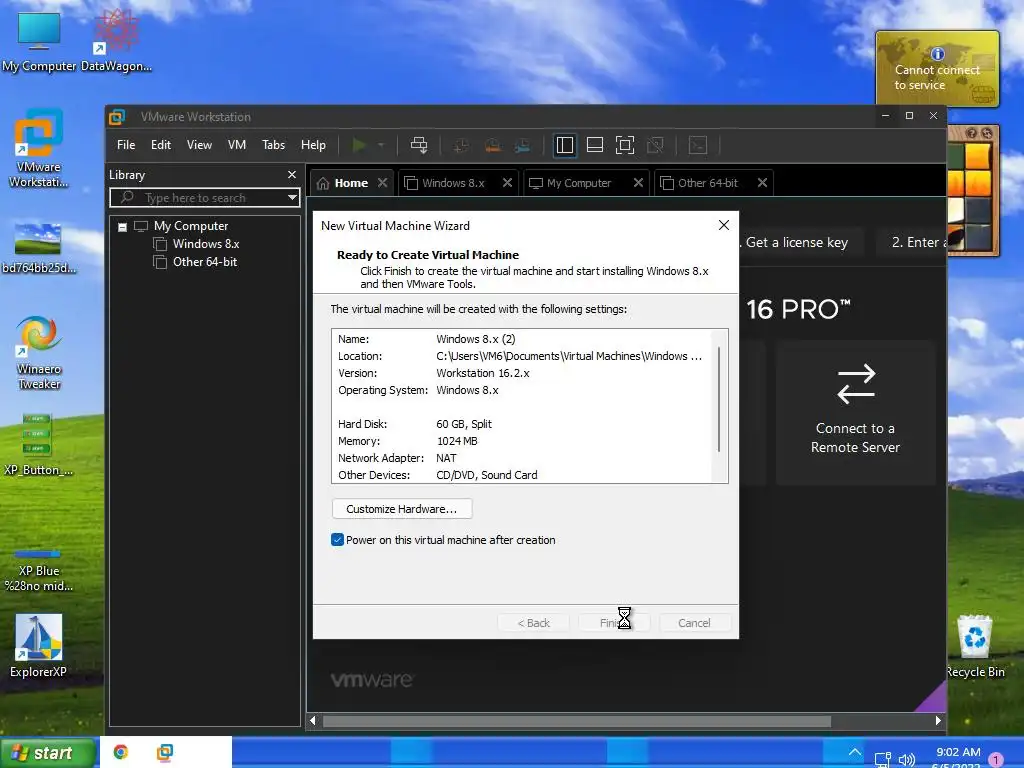Expand the system tray hidden icons chevron
Image resolution: width=1024 pixels, height=768 pixels.
(854, 752)
